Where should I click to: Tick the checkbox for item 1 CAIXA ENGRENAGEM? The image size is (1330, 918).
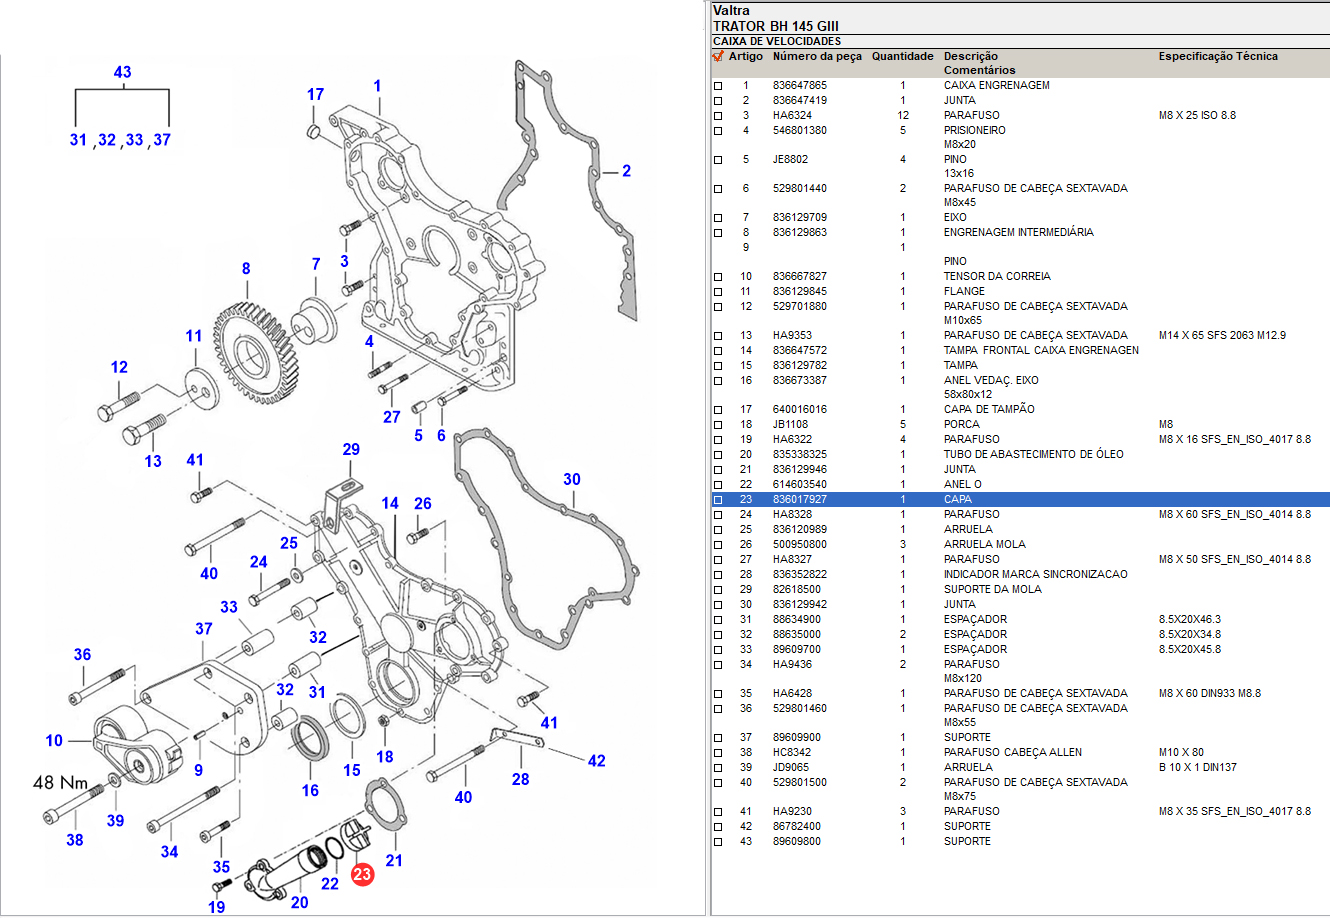click(718, 86)
